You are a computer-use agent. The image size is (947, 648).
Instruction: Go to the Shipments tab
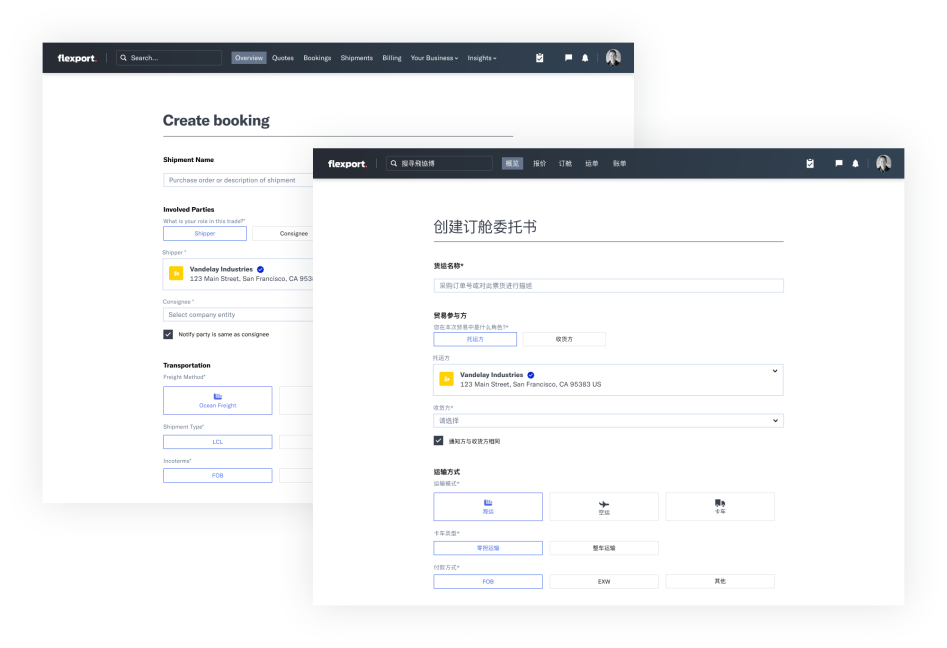356,58
